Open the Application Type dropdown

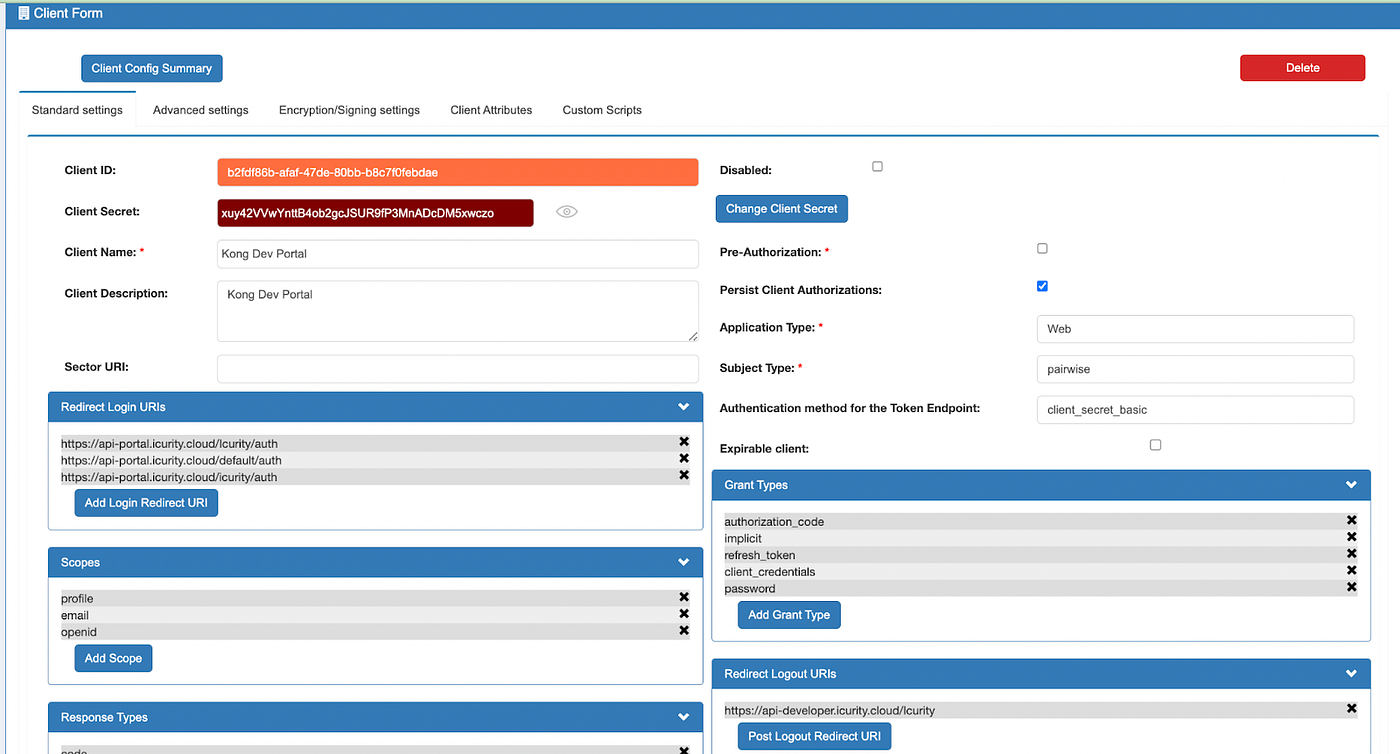point(1195,329)
